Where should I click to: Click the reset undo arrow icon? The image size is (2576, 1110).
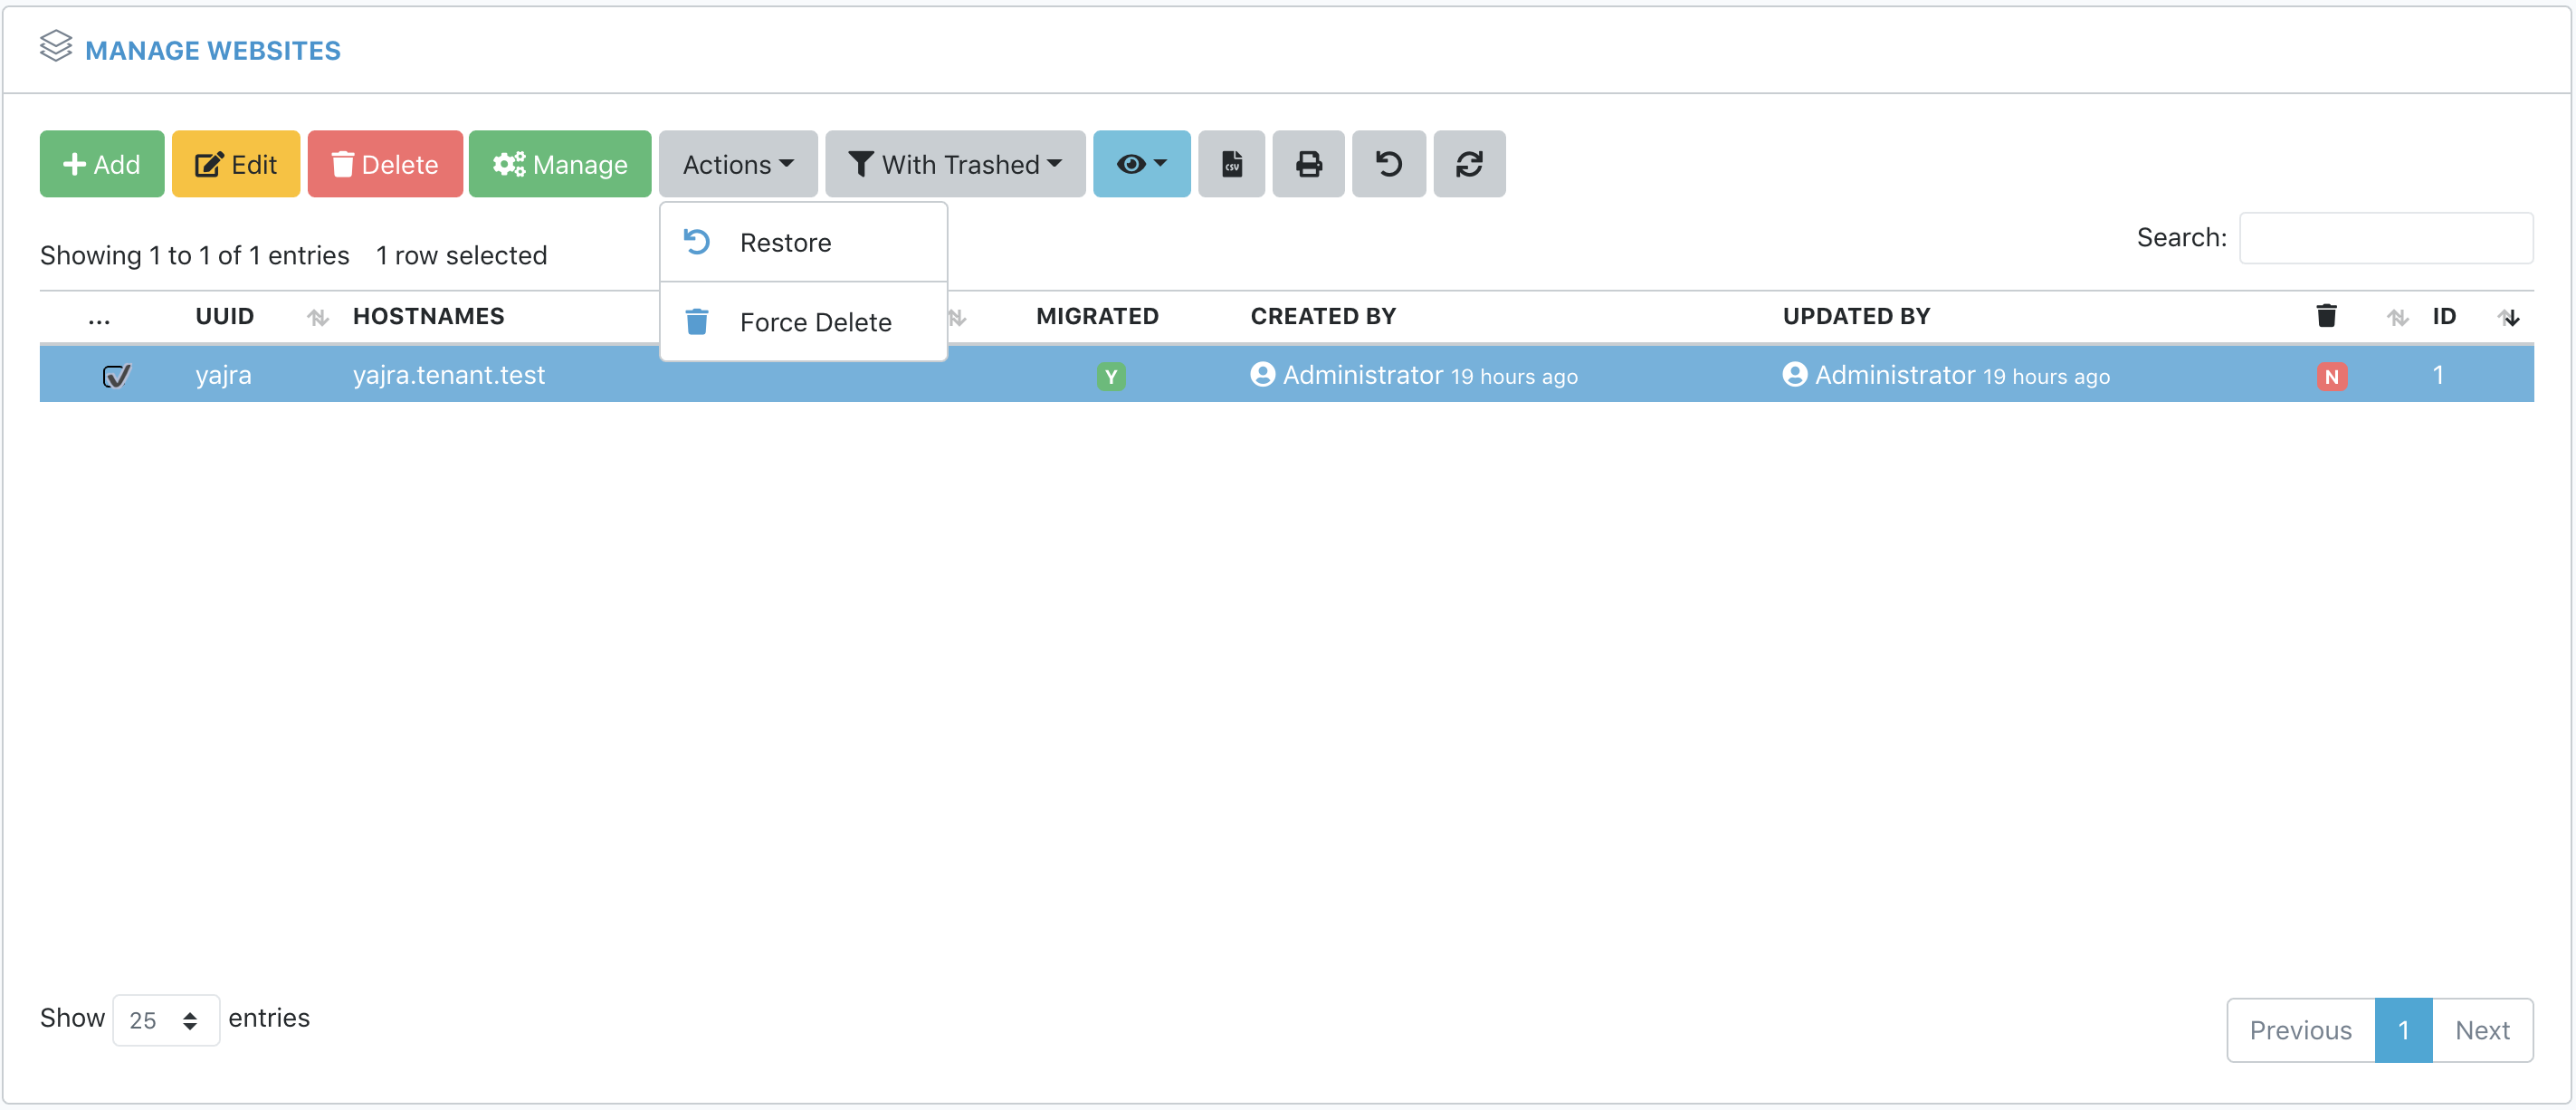pyautogui.click(x=1388, y=164)
